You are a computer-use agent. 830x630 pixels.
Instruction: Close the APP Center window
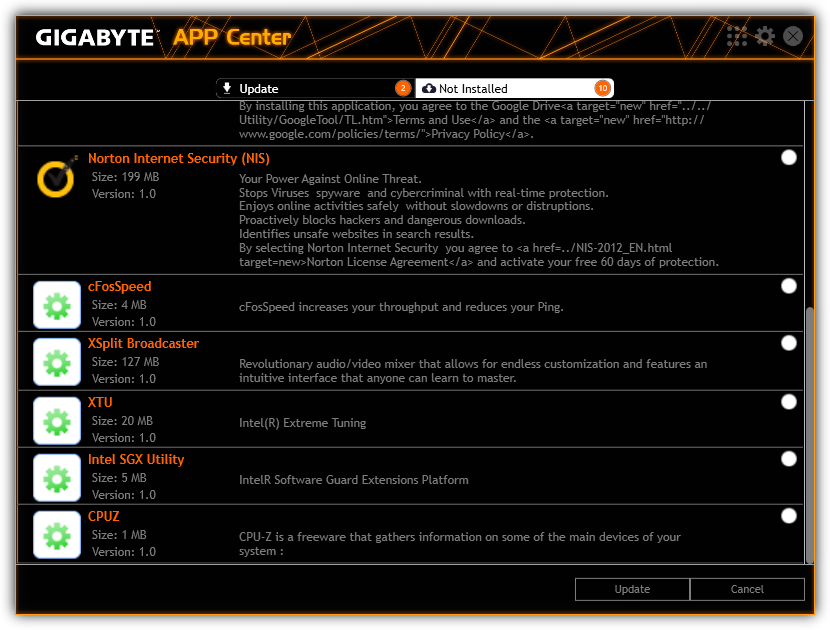click(x=793, y=36)
